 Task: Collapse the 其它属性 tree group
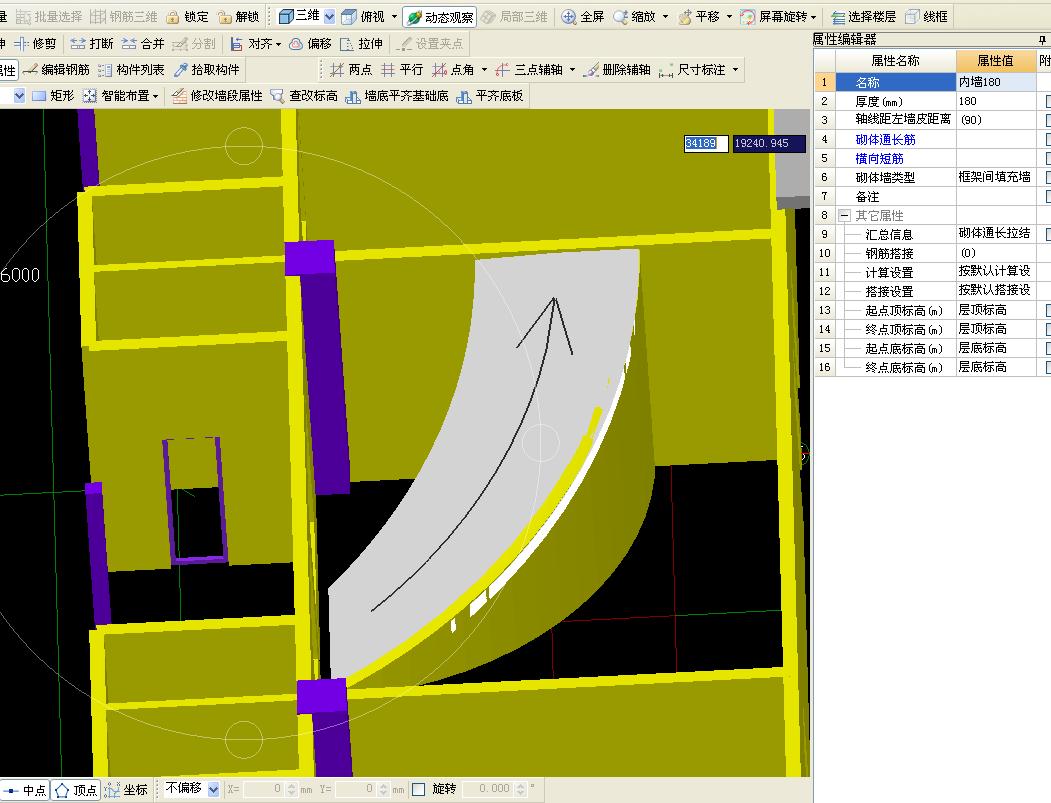[x=844, y=215]
